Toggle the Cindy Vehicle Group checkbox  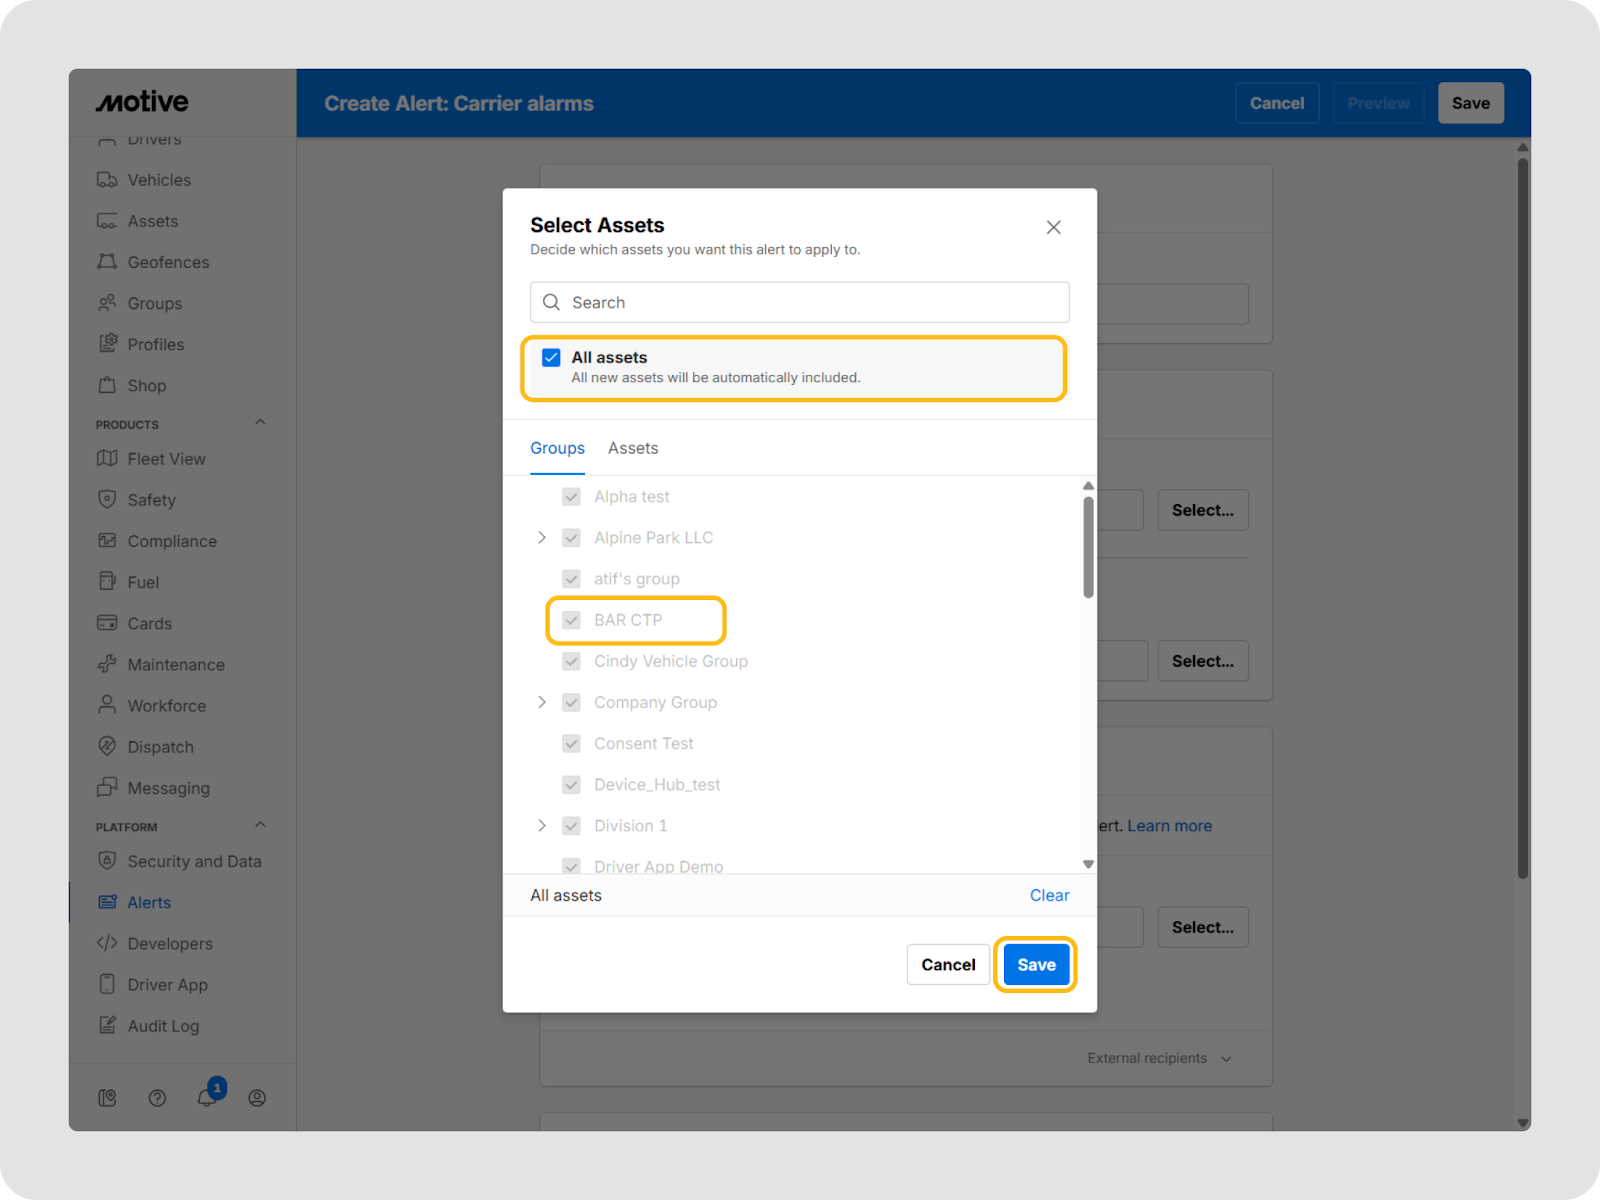coord(571,661)
